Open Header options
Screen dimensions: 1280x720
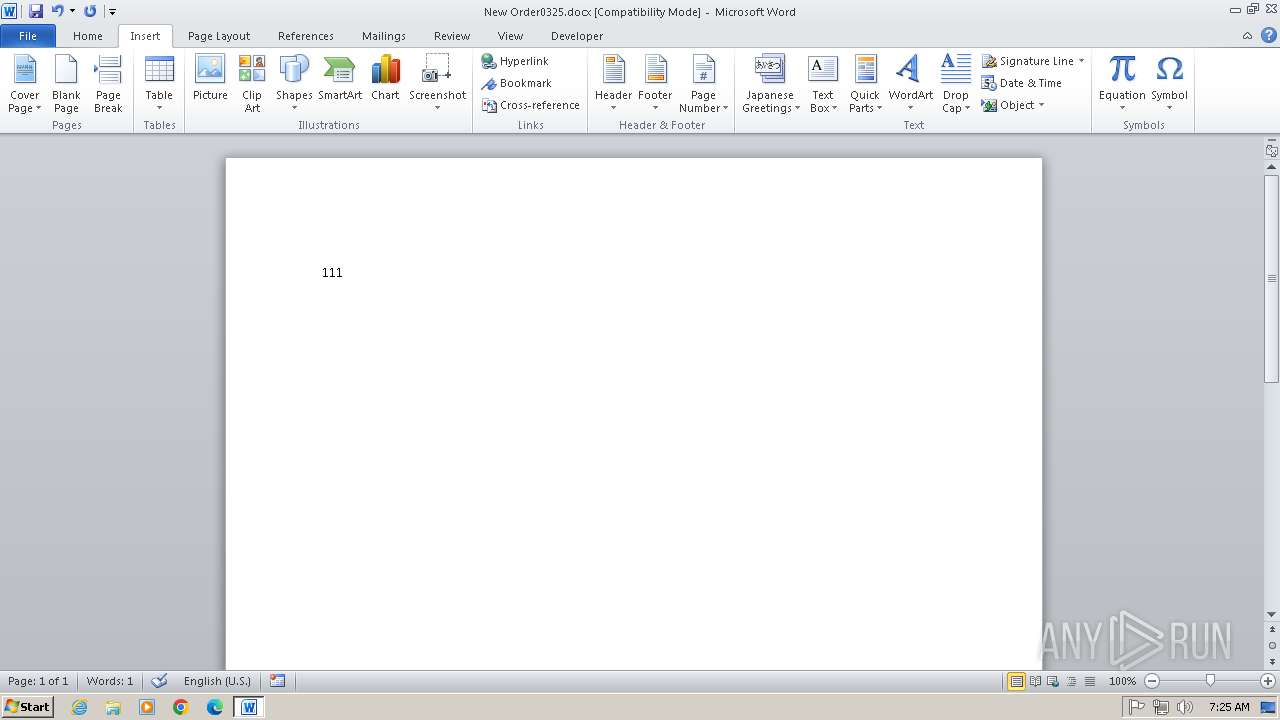(x=613, y=84)
